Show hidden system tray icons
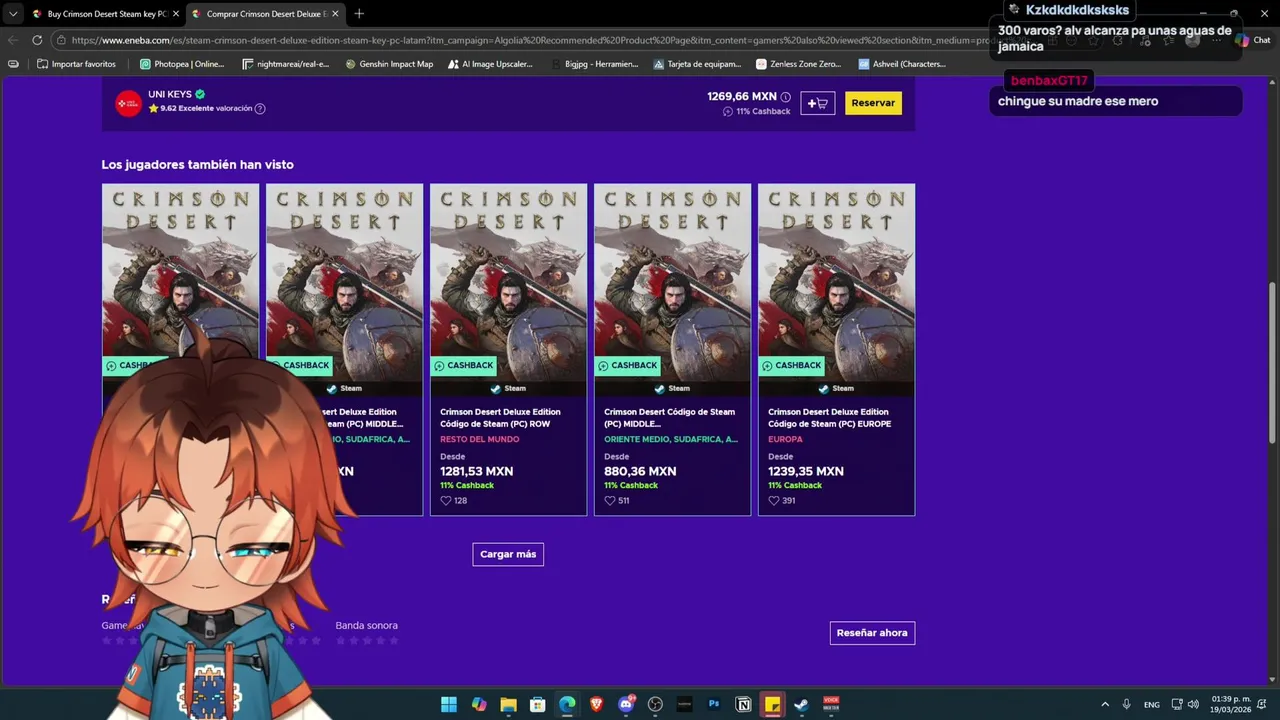The width and height of the screenshot is (1280, 720). coord(1105,704)
